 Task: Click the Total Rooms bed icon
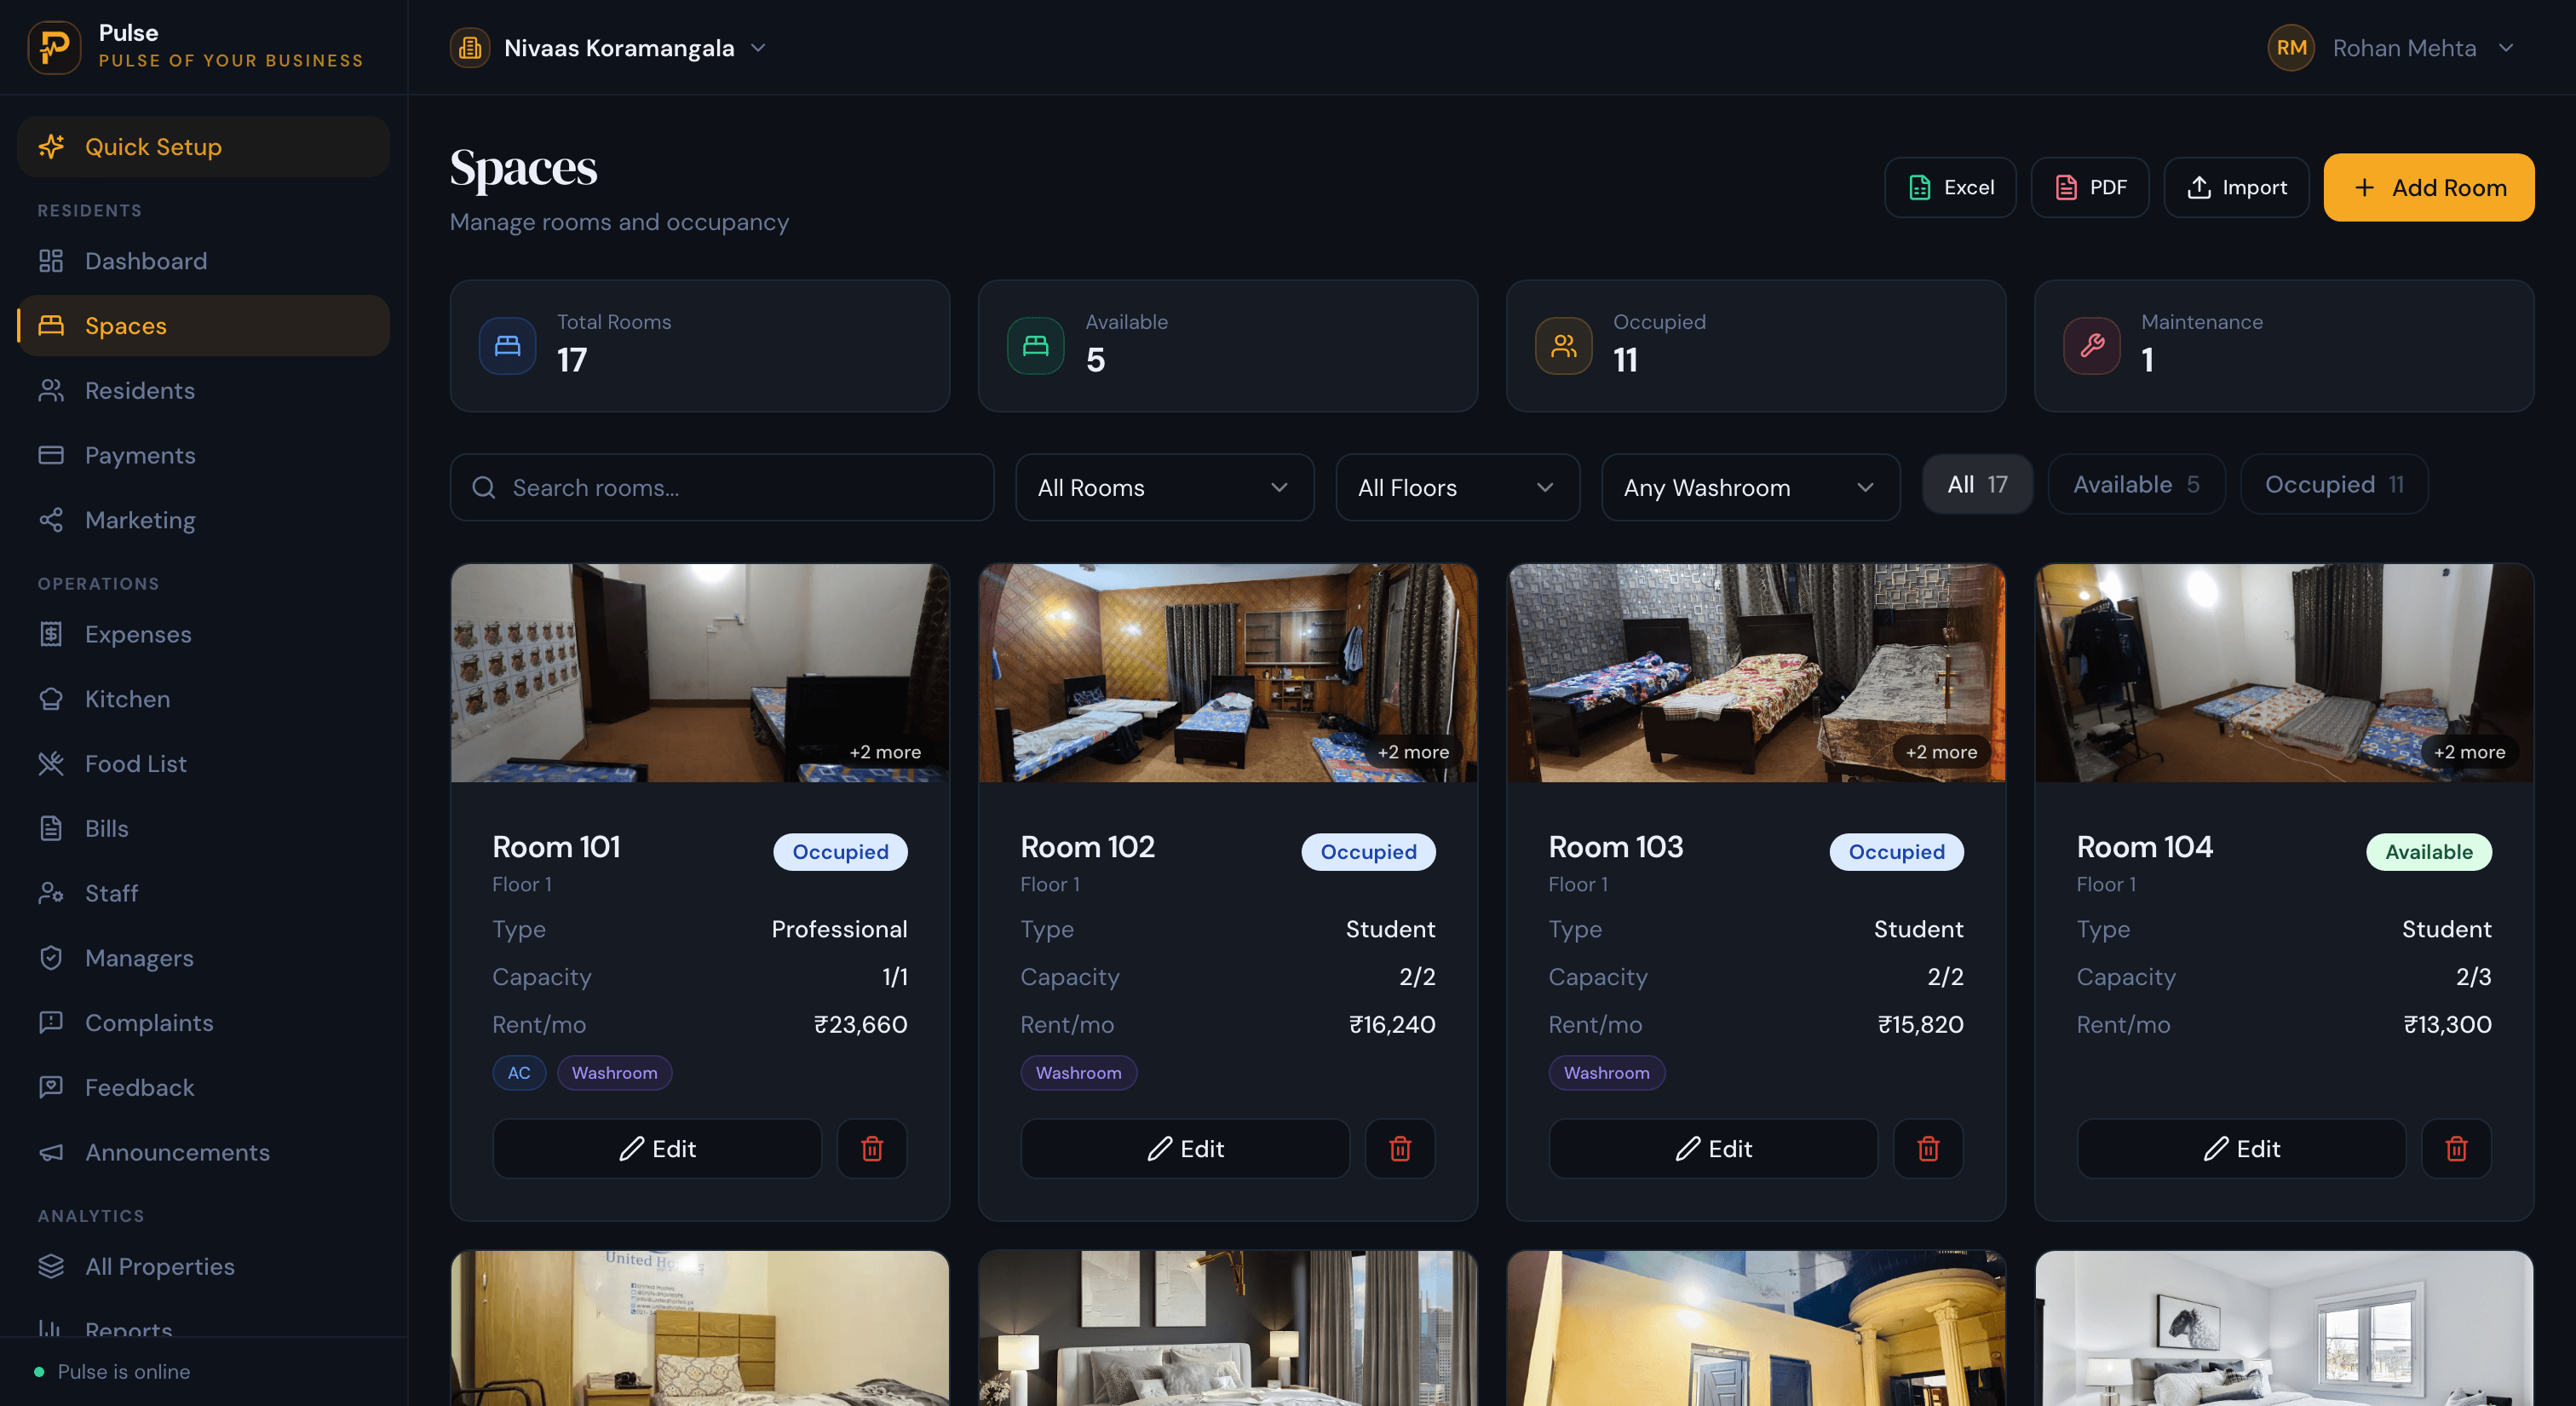[508, 346]
